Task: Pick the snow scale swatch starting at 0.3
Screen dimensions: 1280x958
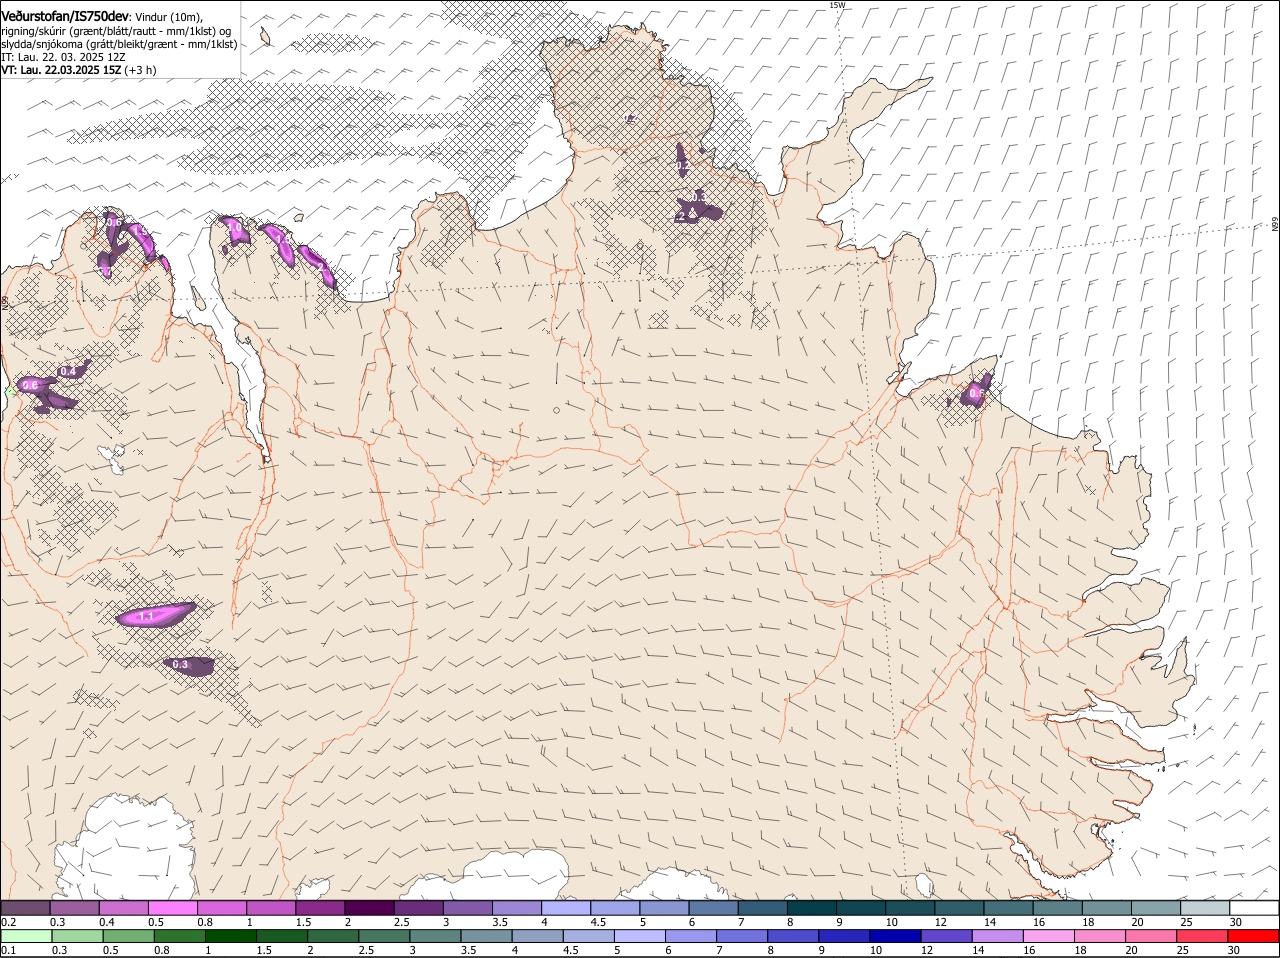Action: click(x=74, y=908)
